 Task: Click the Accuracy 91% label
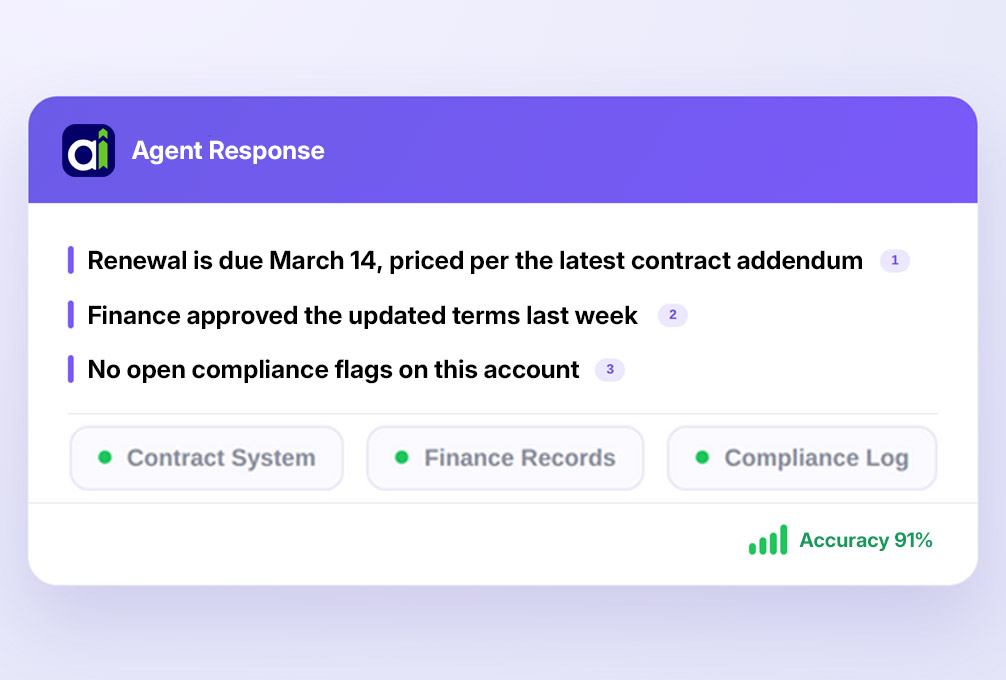point(865,540)
